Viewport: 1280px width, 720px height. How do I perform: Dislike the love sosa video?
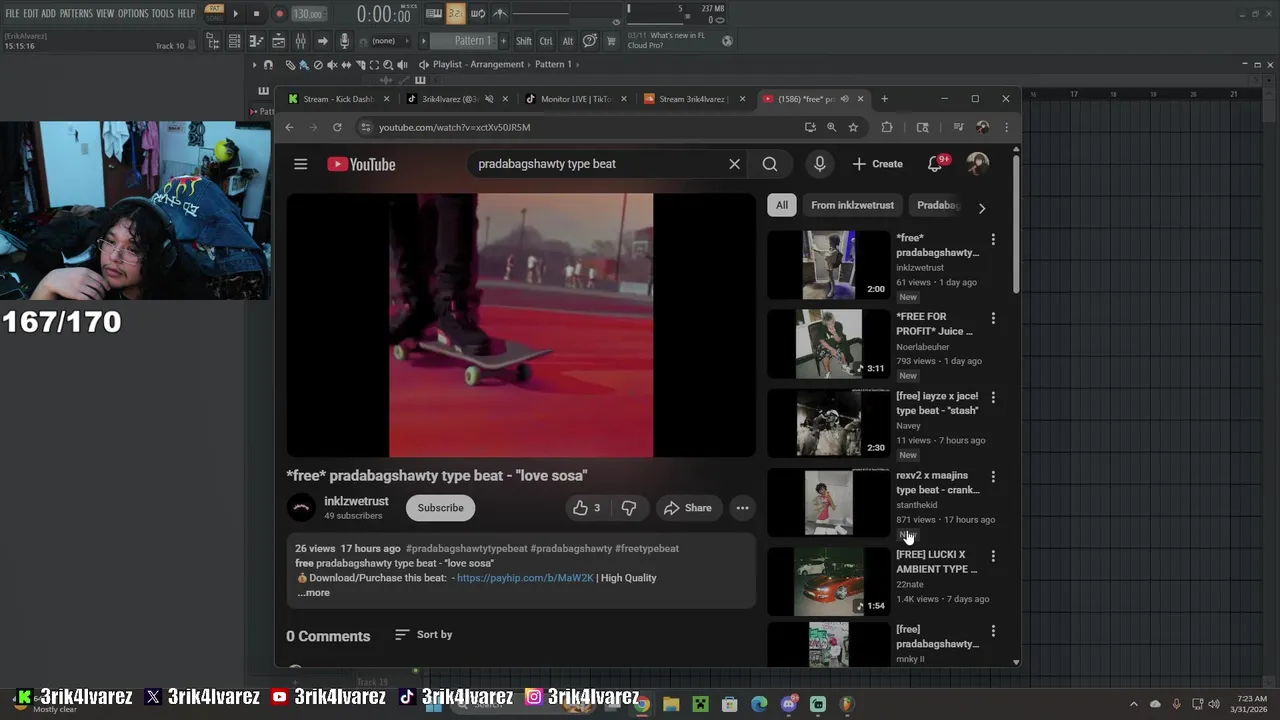tap(628, 508)
